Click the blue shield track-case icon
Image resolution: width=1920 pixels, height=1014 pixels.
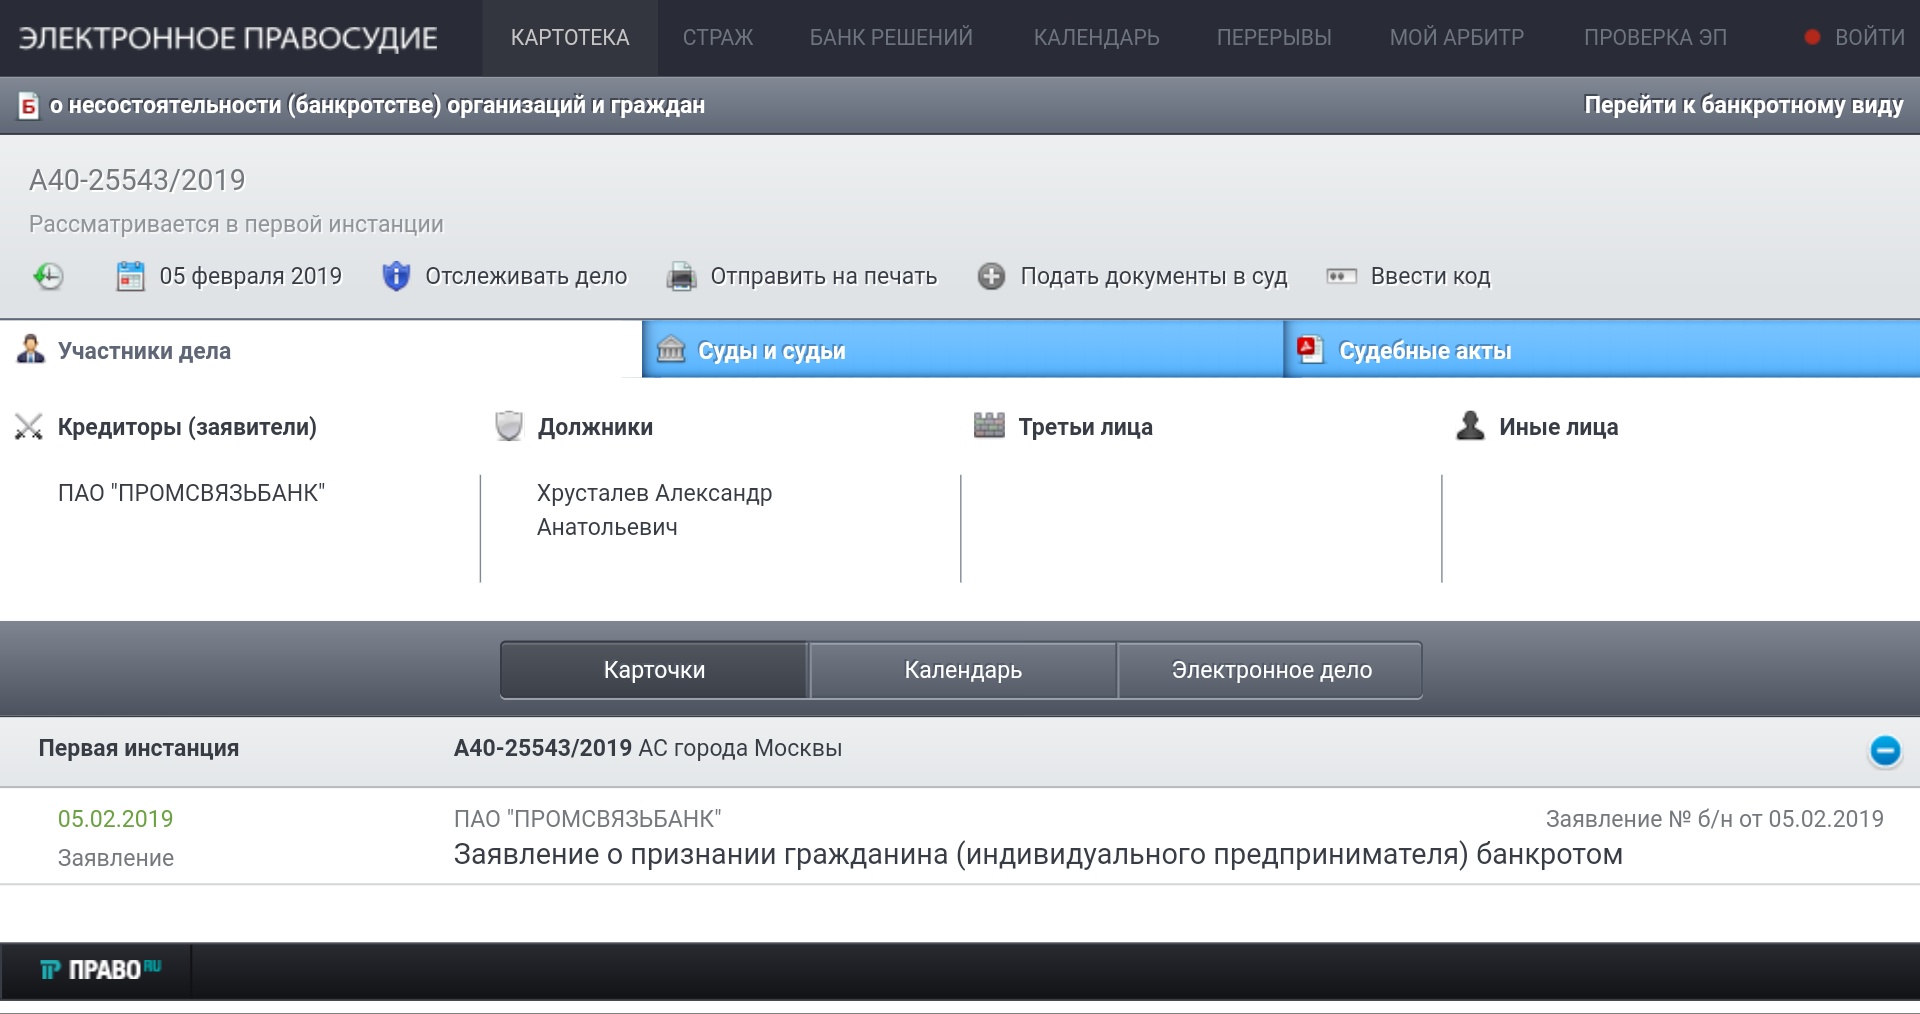(396, 276)
